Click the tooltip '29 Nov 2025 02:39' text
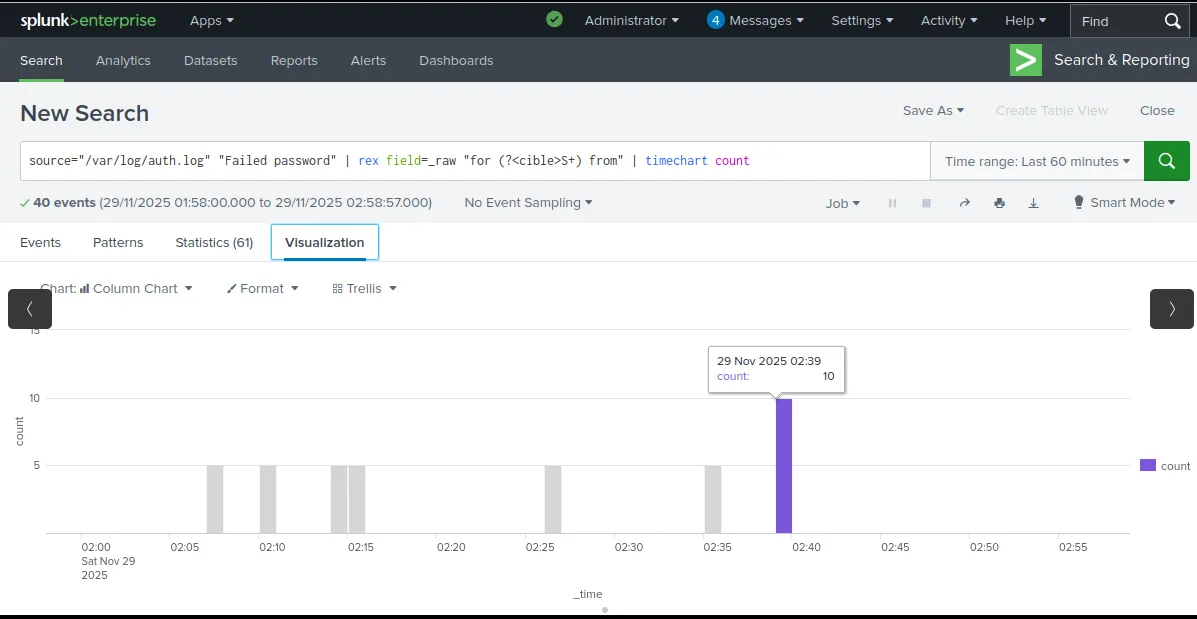The height and width of the screenshot is (619, 1197). click(x=769, y=361)
